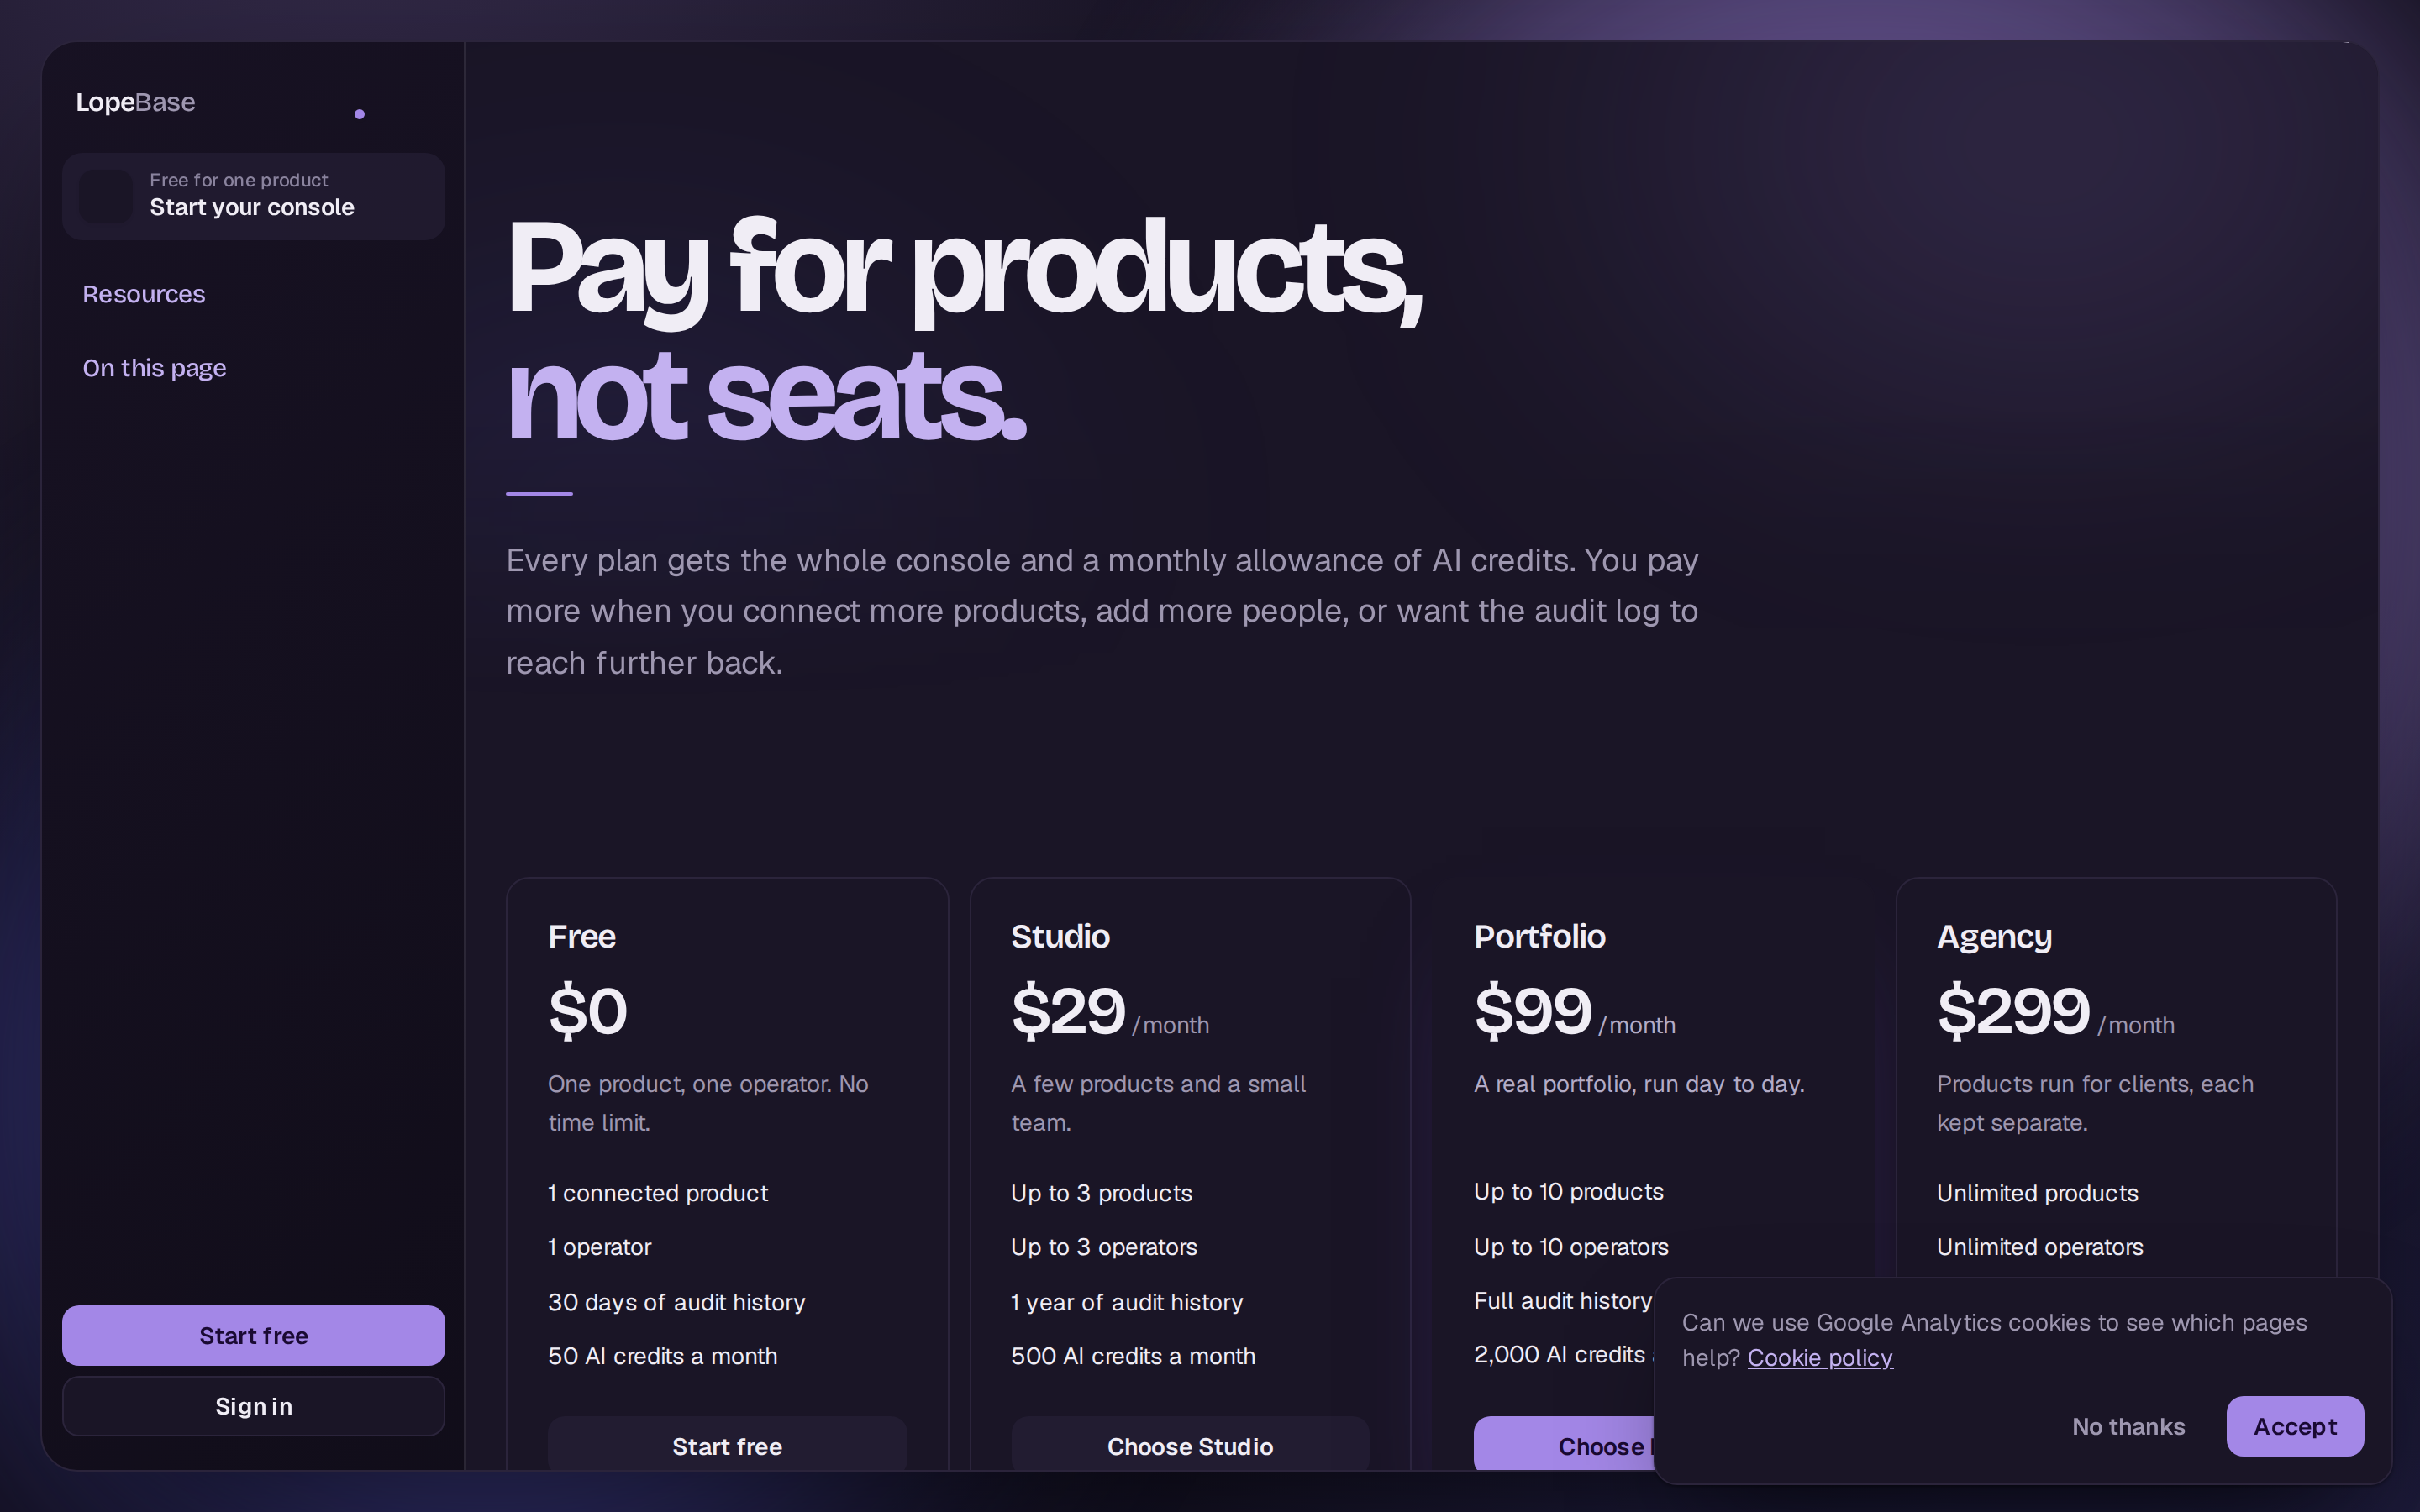Click the purple Start free sidebar button
This screenshot has height=1512, width=2420.
tap(253, 1335)
